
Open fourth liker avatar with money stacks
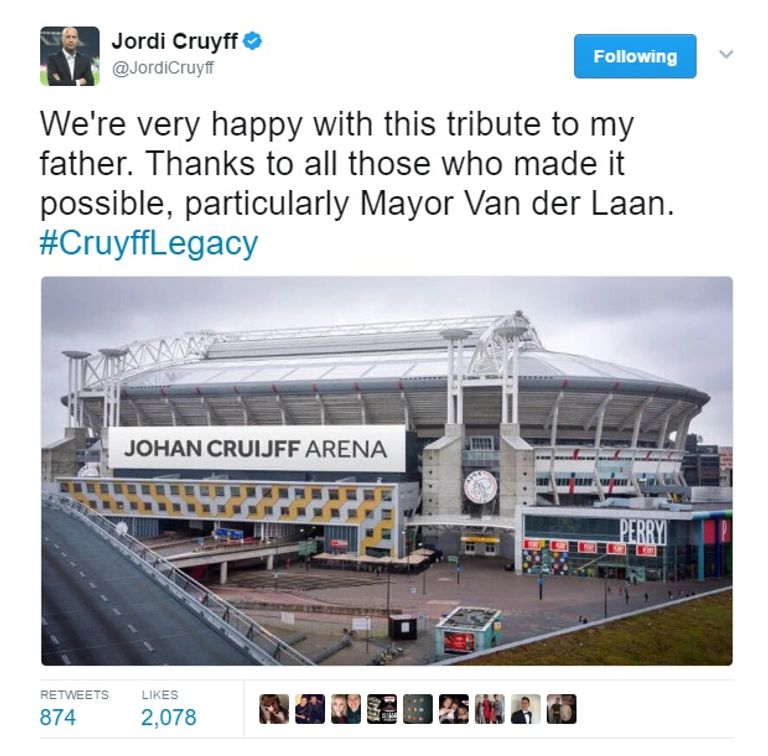(x=382, y=709)
